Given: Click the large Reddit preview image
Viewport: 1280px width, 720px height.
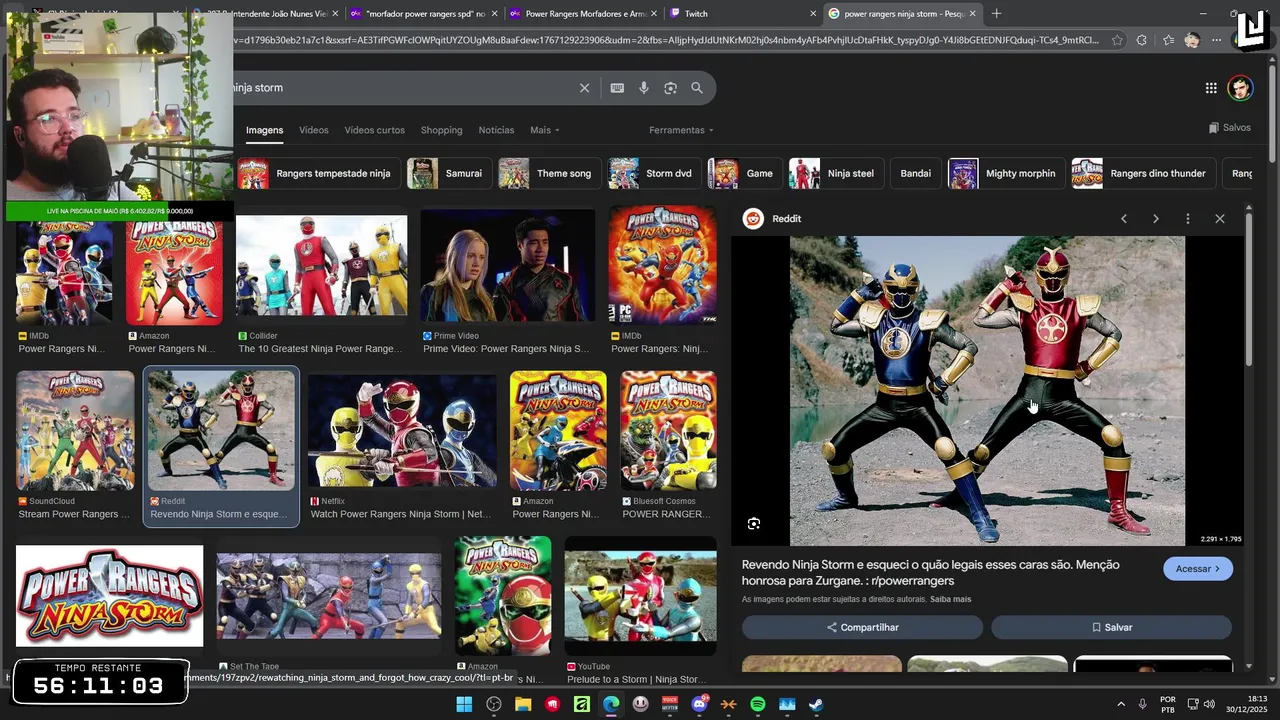Looking at the screenshot, I should tap(987, 391).
